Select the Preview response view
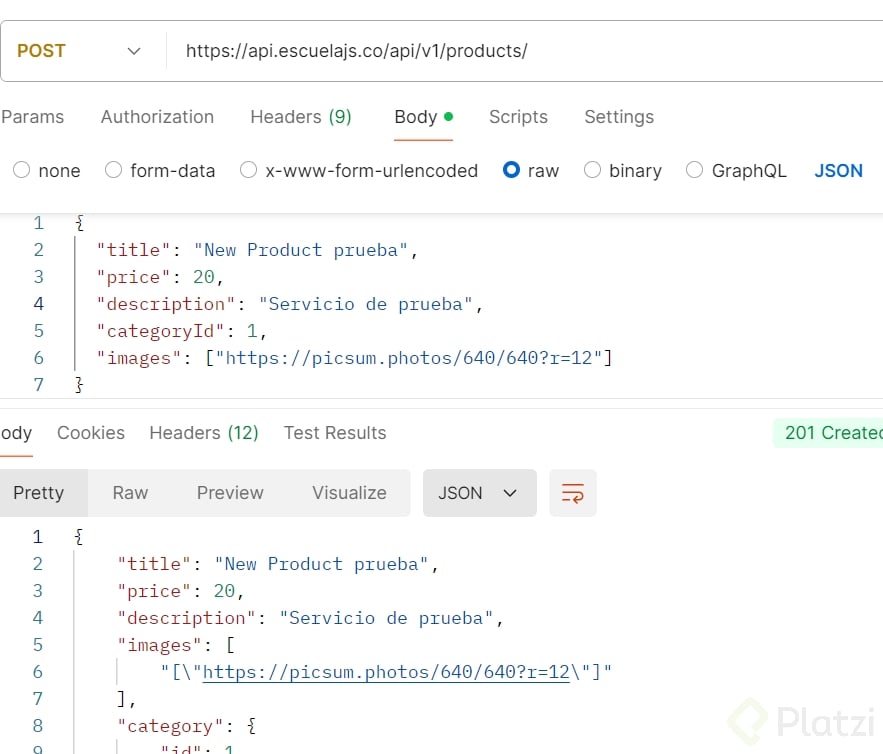Viewport: 883px width, 754px height. (230, 493)
